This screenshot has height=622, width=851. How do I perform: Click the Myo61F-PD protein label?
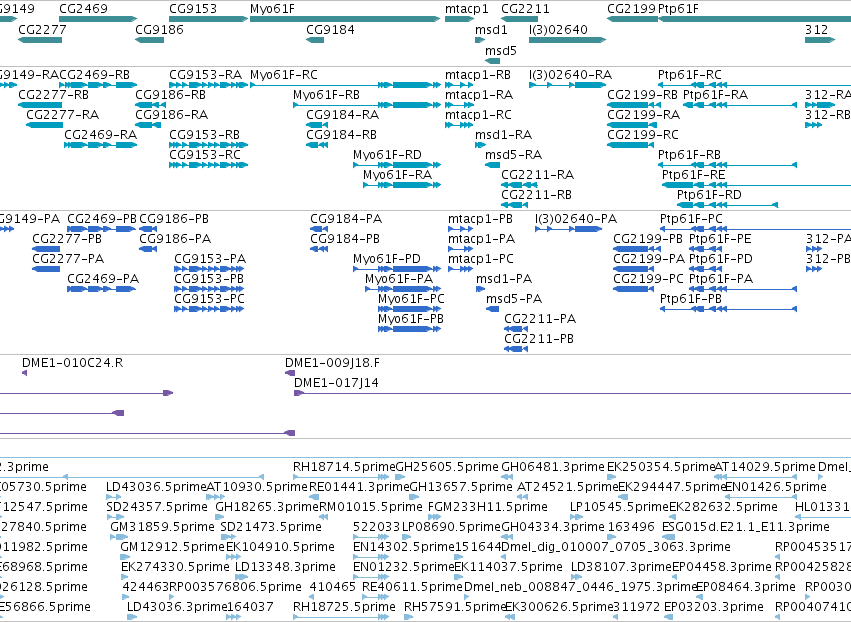click(x=386, y=259)
